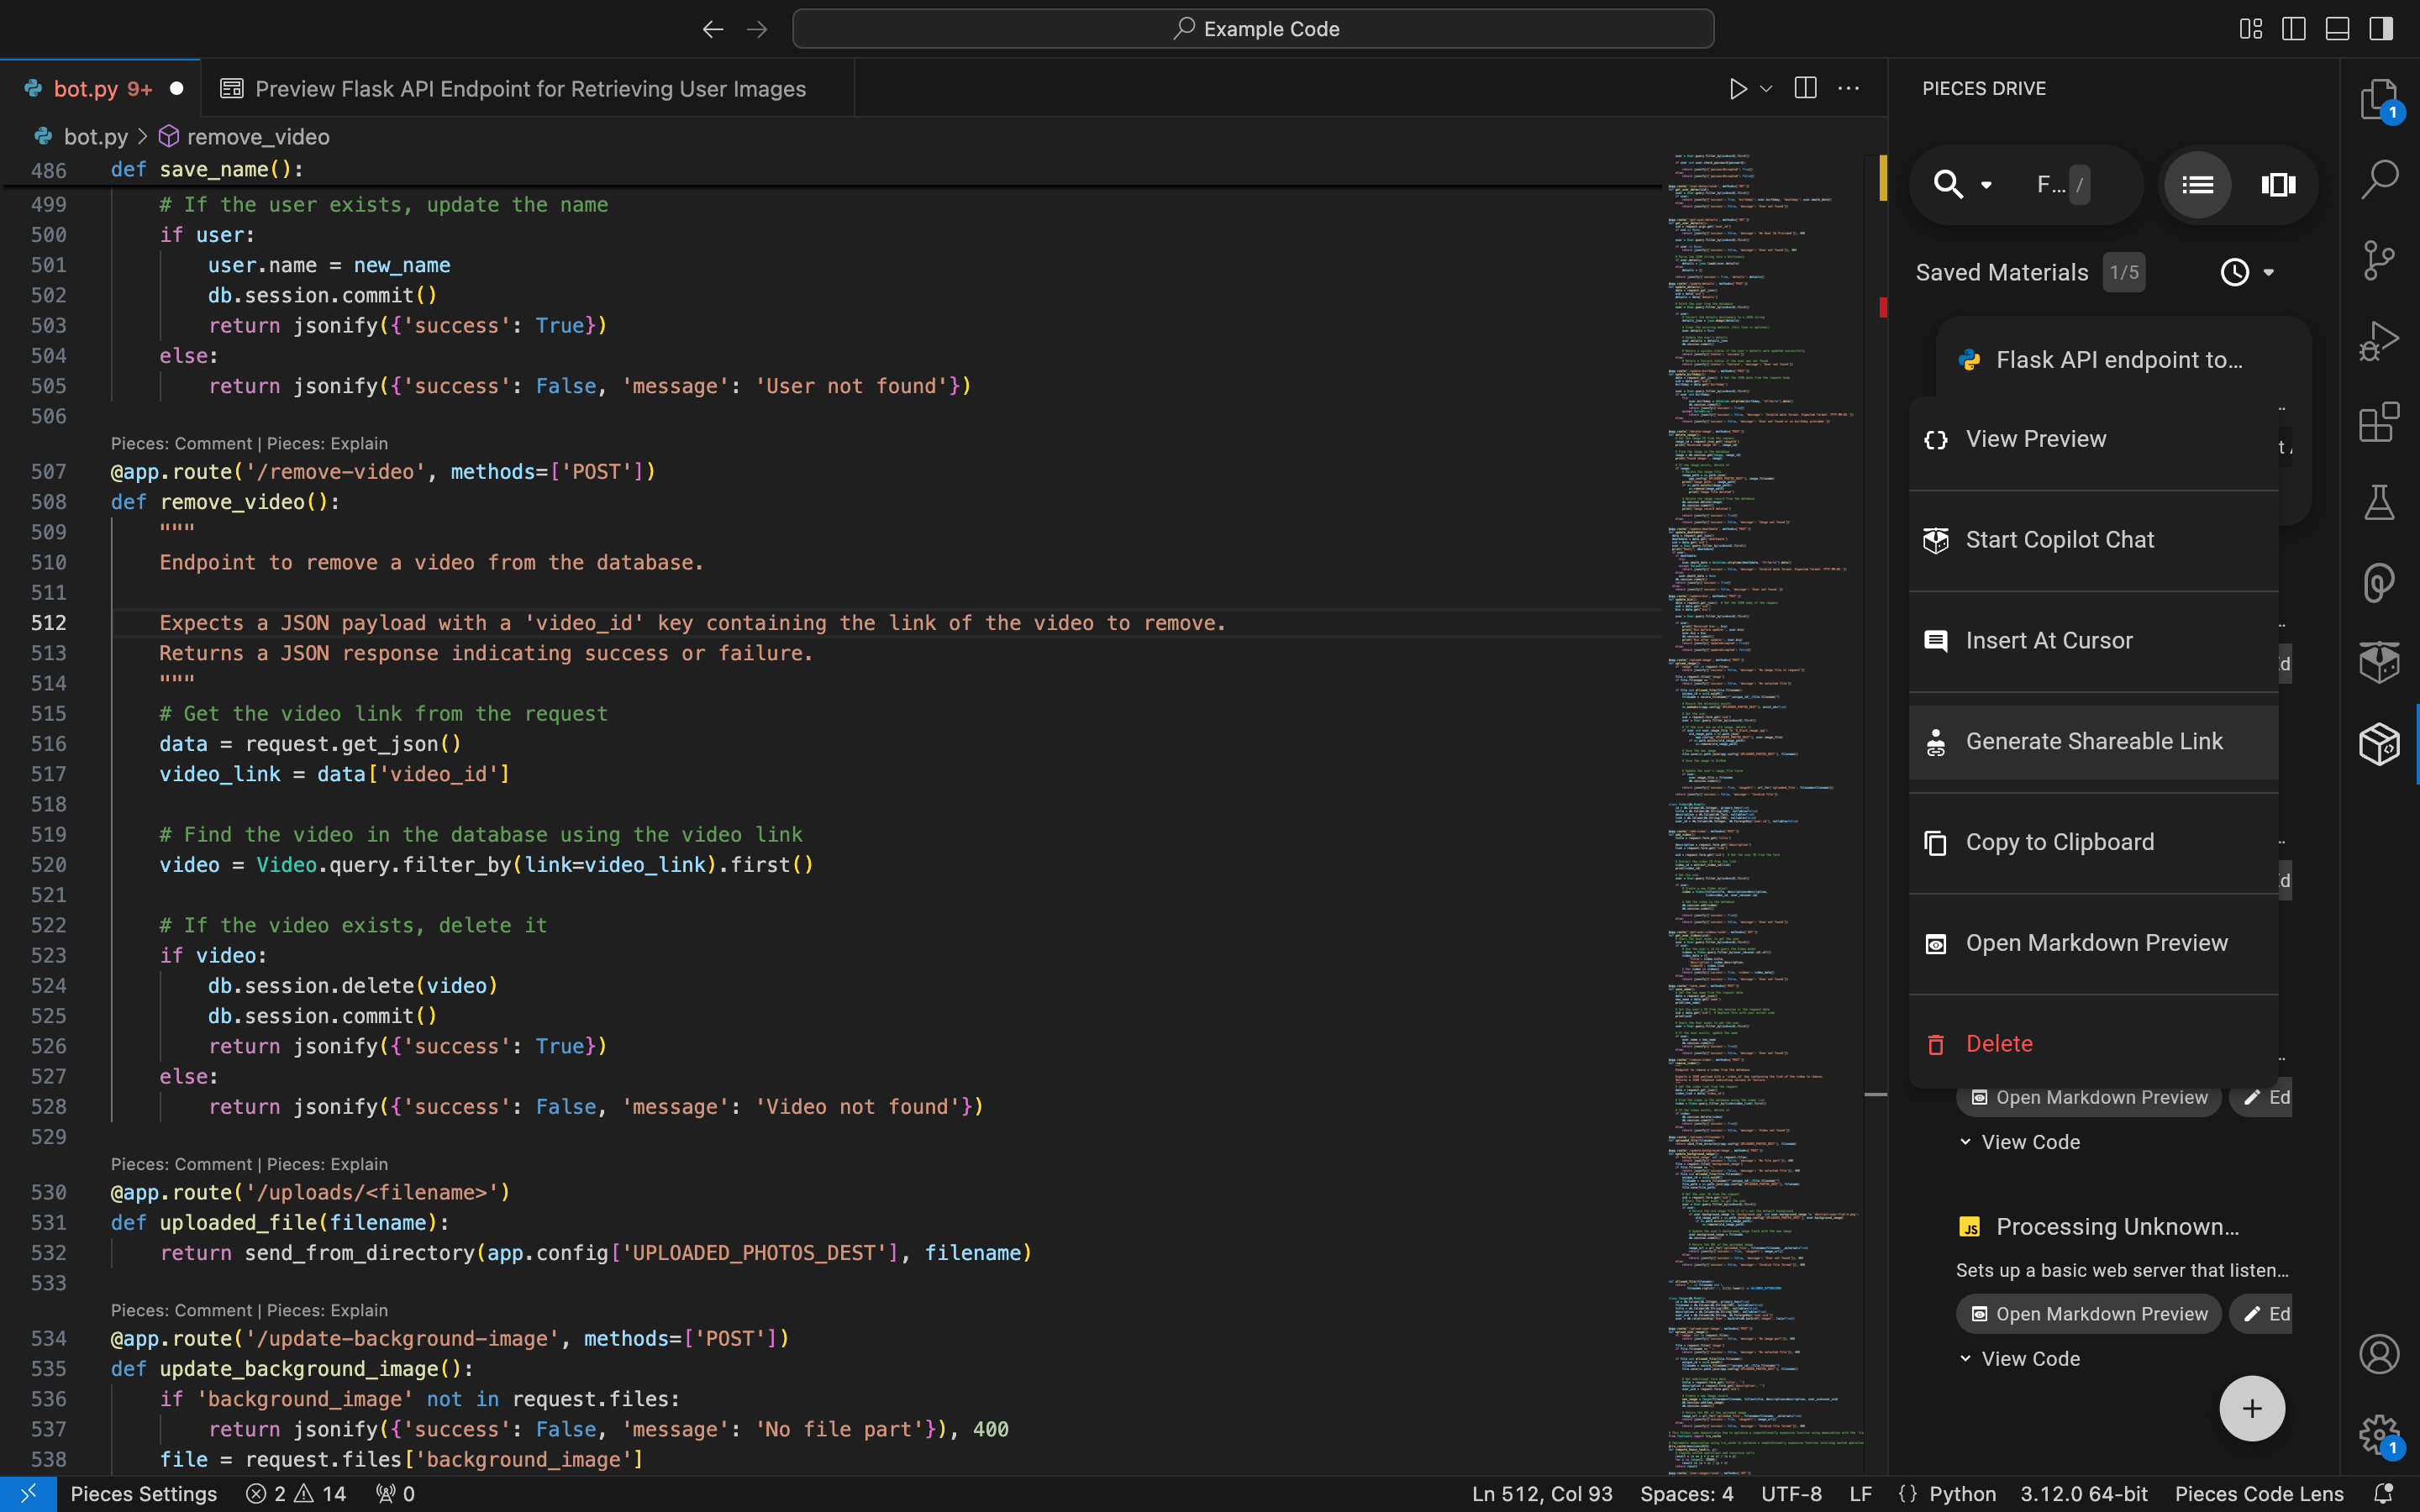Choose Copy to Clipboard menu entry

[x=2093, y=843]
